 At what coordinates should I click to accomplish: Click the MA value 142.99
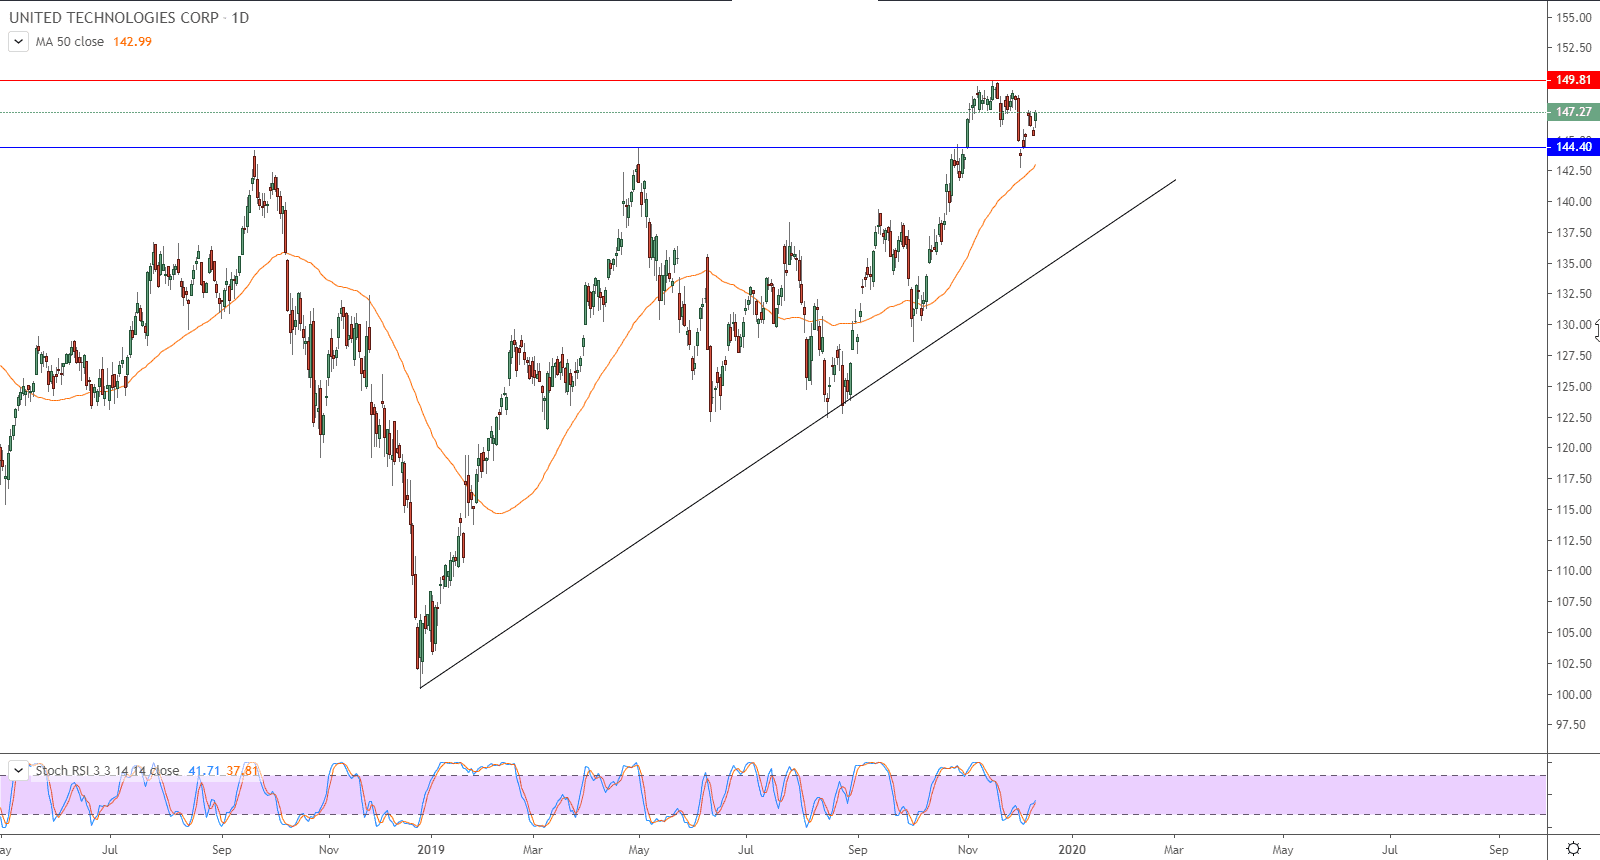coord(132,42)
